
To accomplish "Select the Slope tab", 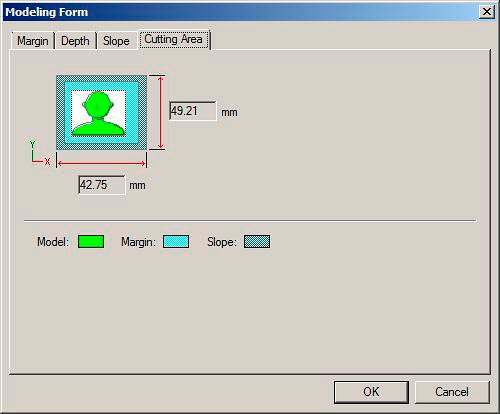I will (116, 41).
